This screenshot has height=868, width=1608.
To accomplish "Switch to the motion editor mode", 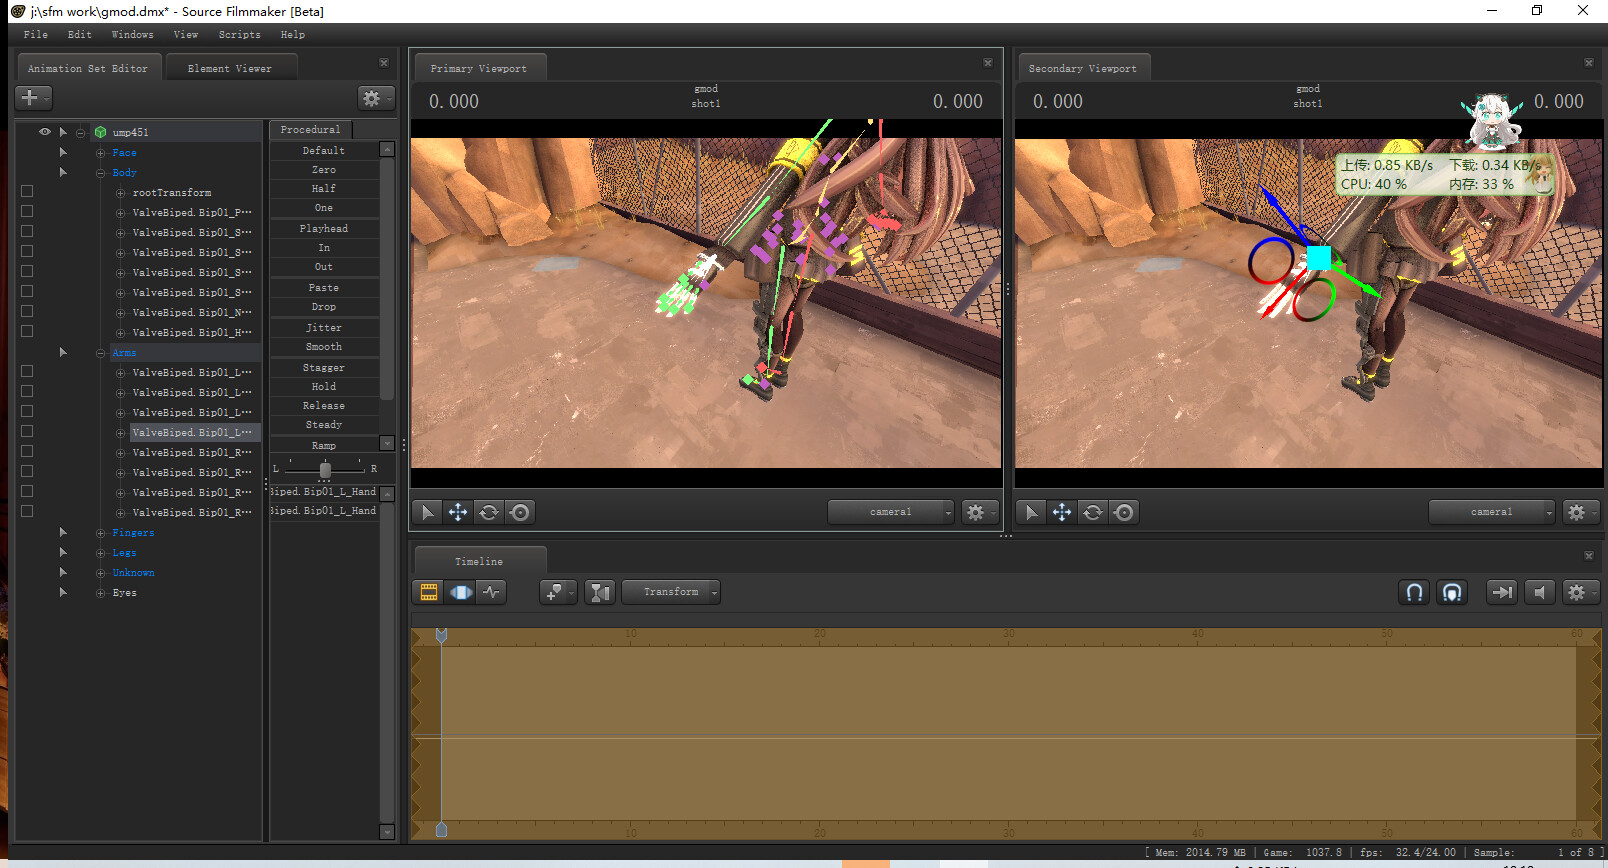I will coord(461,592).
